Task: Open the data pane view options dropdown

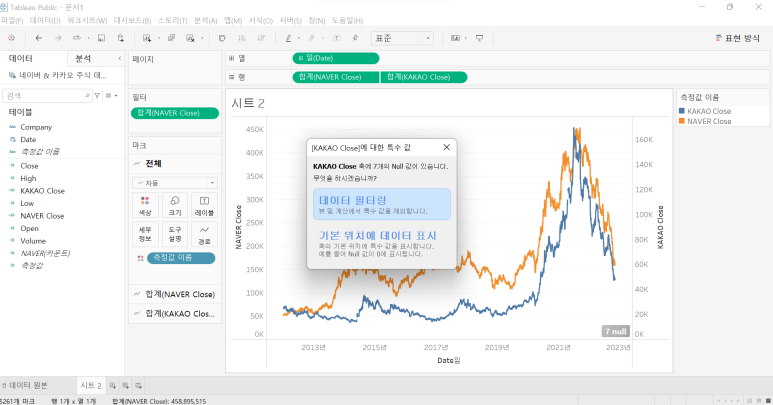Action: coord(111,96)
